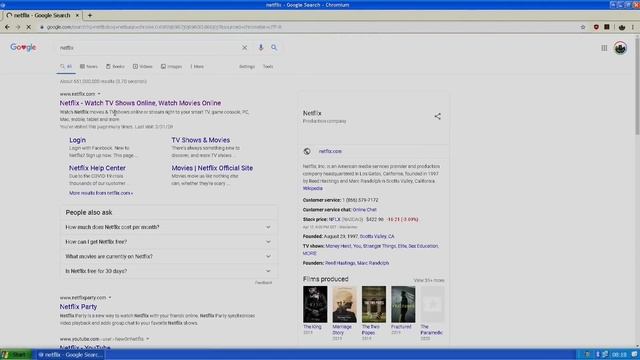Open the www.netflixparty.com result dropdown arrow
Image resolution: width=640 pixels, height=360 pixels.
[x=110, y=298]
